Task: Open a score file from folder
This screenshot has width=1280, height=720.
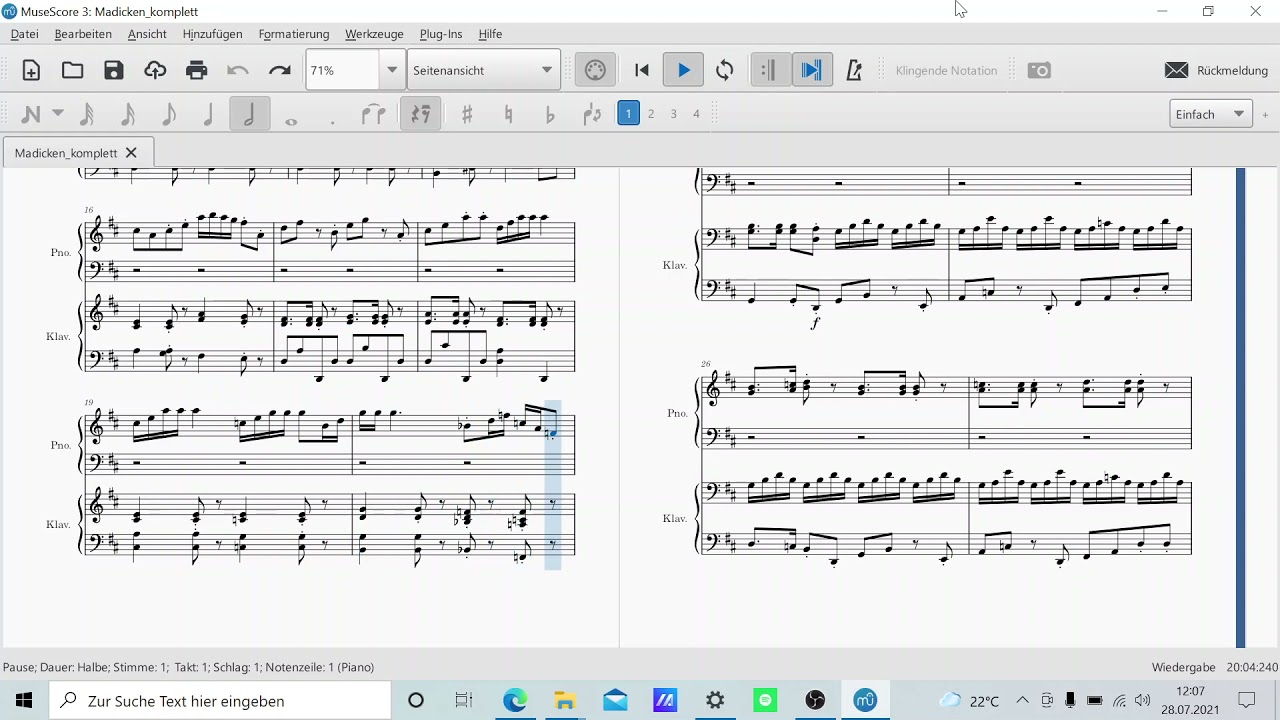Action: click(x=72, y=70)
